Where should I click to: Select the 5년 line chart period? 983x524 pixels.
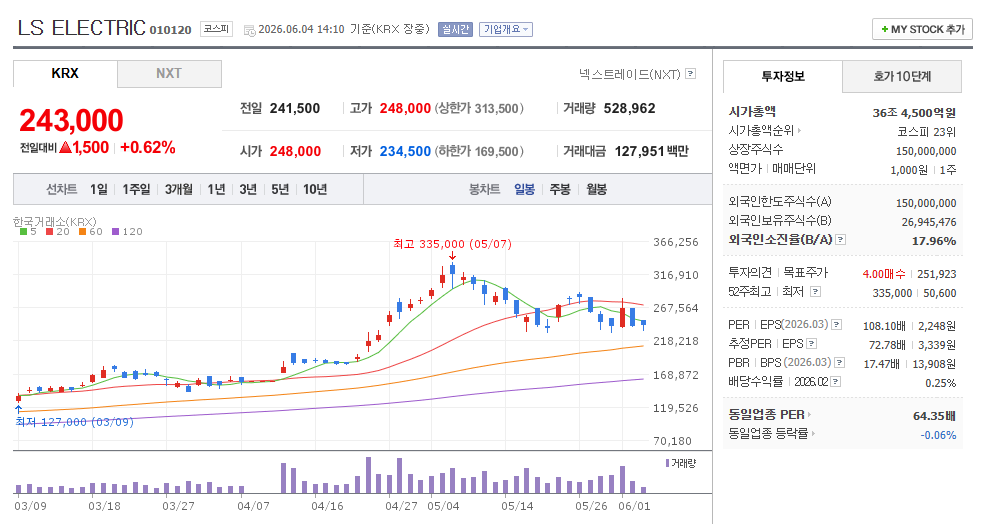click(280, 189)
